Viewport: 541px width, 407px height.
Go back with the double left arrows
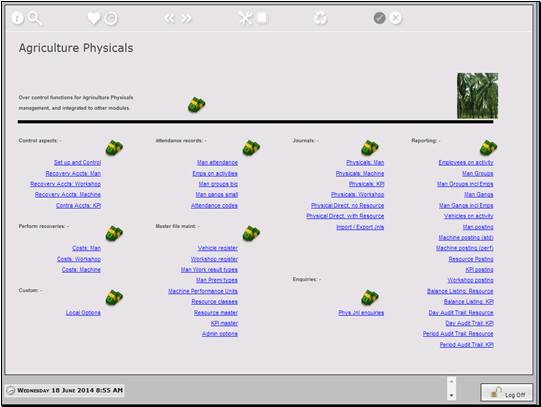(169, 18)
